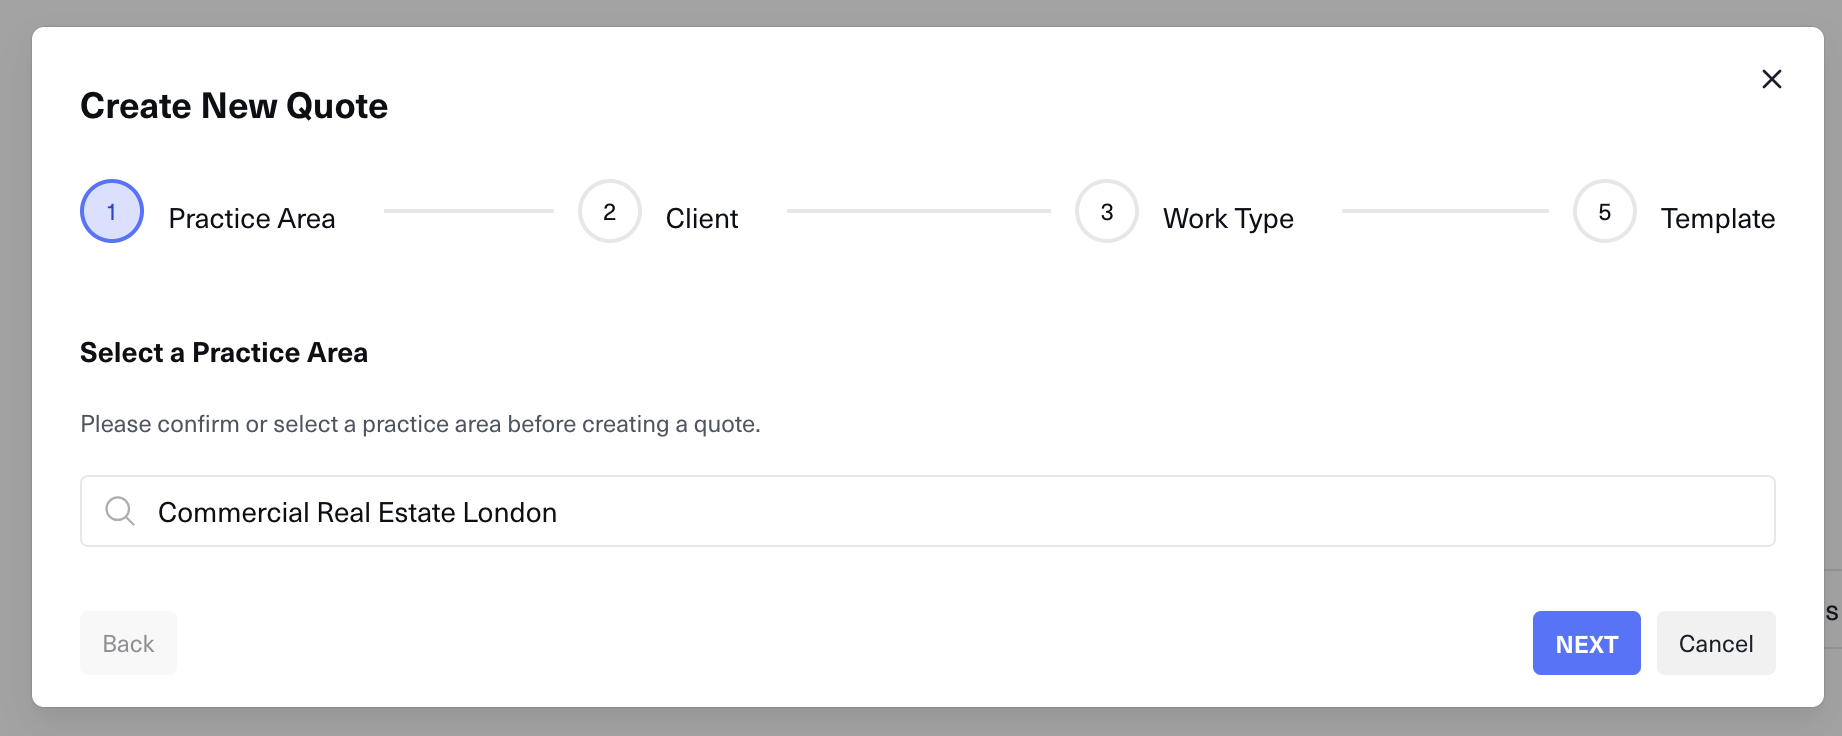Click the step 5 circle indicator

pos(1604,211)
